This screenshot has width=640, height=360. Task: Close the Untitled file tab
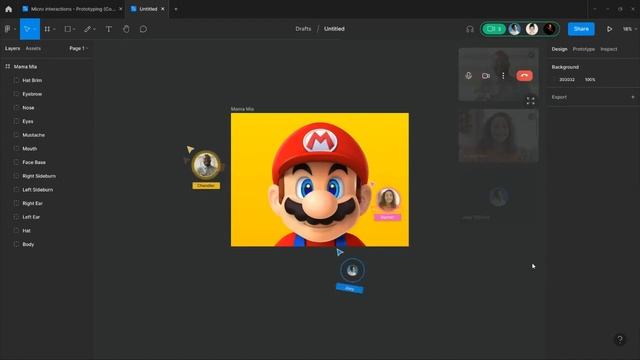(x=162, y=9)
